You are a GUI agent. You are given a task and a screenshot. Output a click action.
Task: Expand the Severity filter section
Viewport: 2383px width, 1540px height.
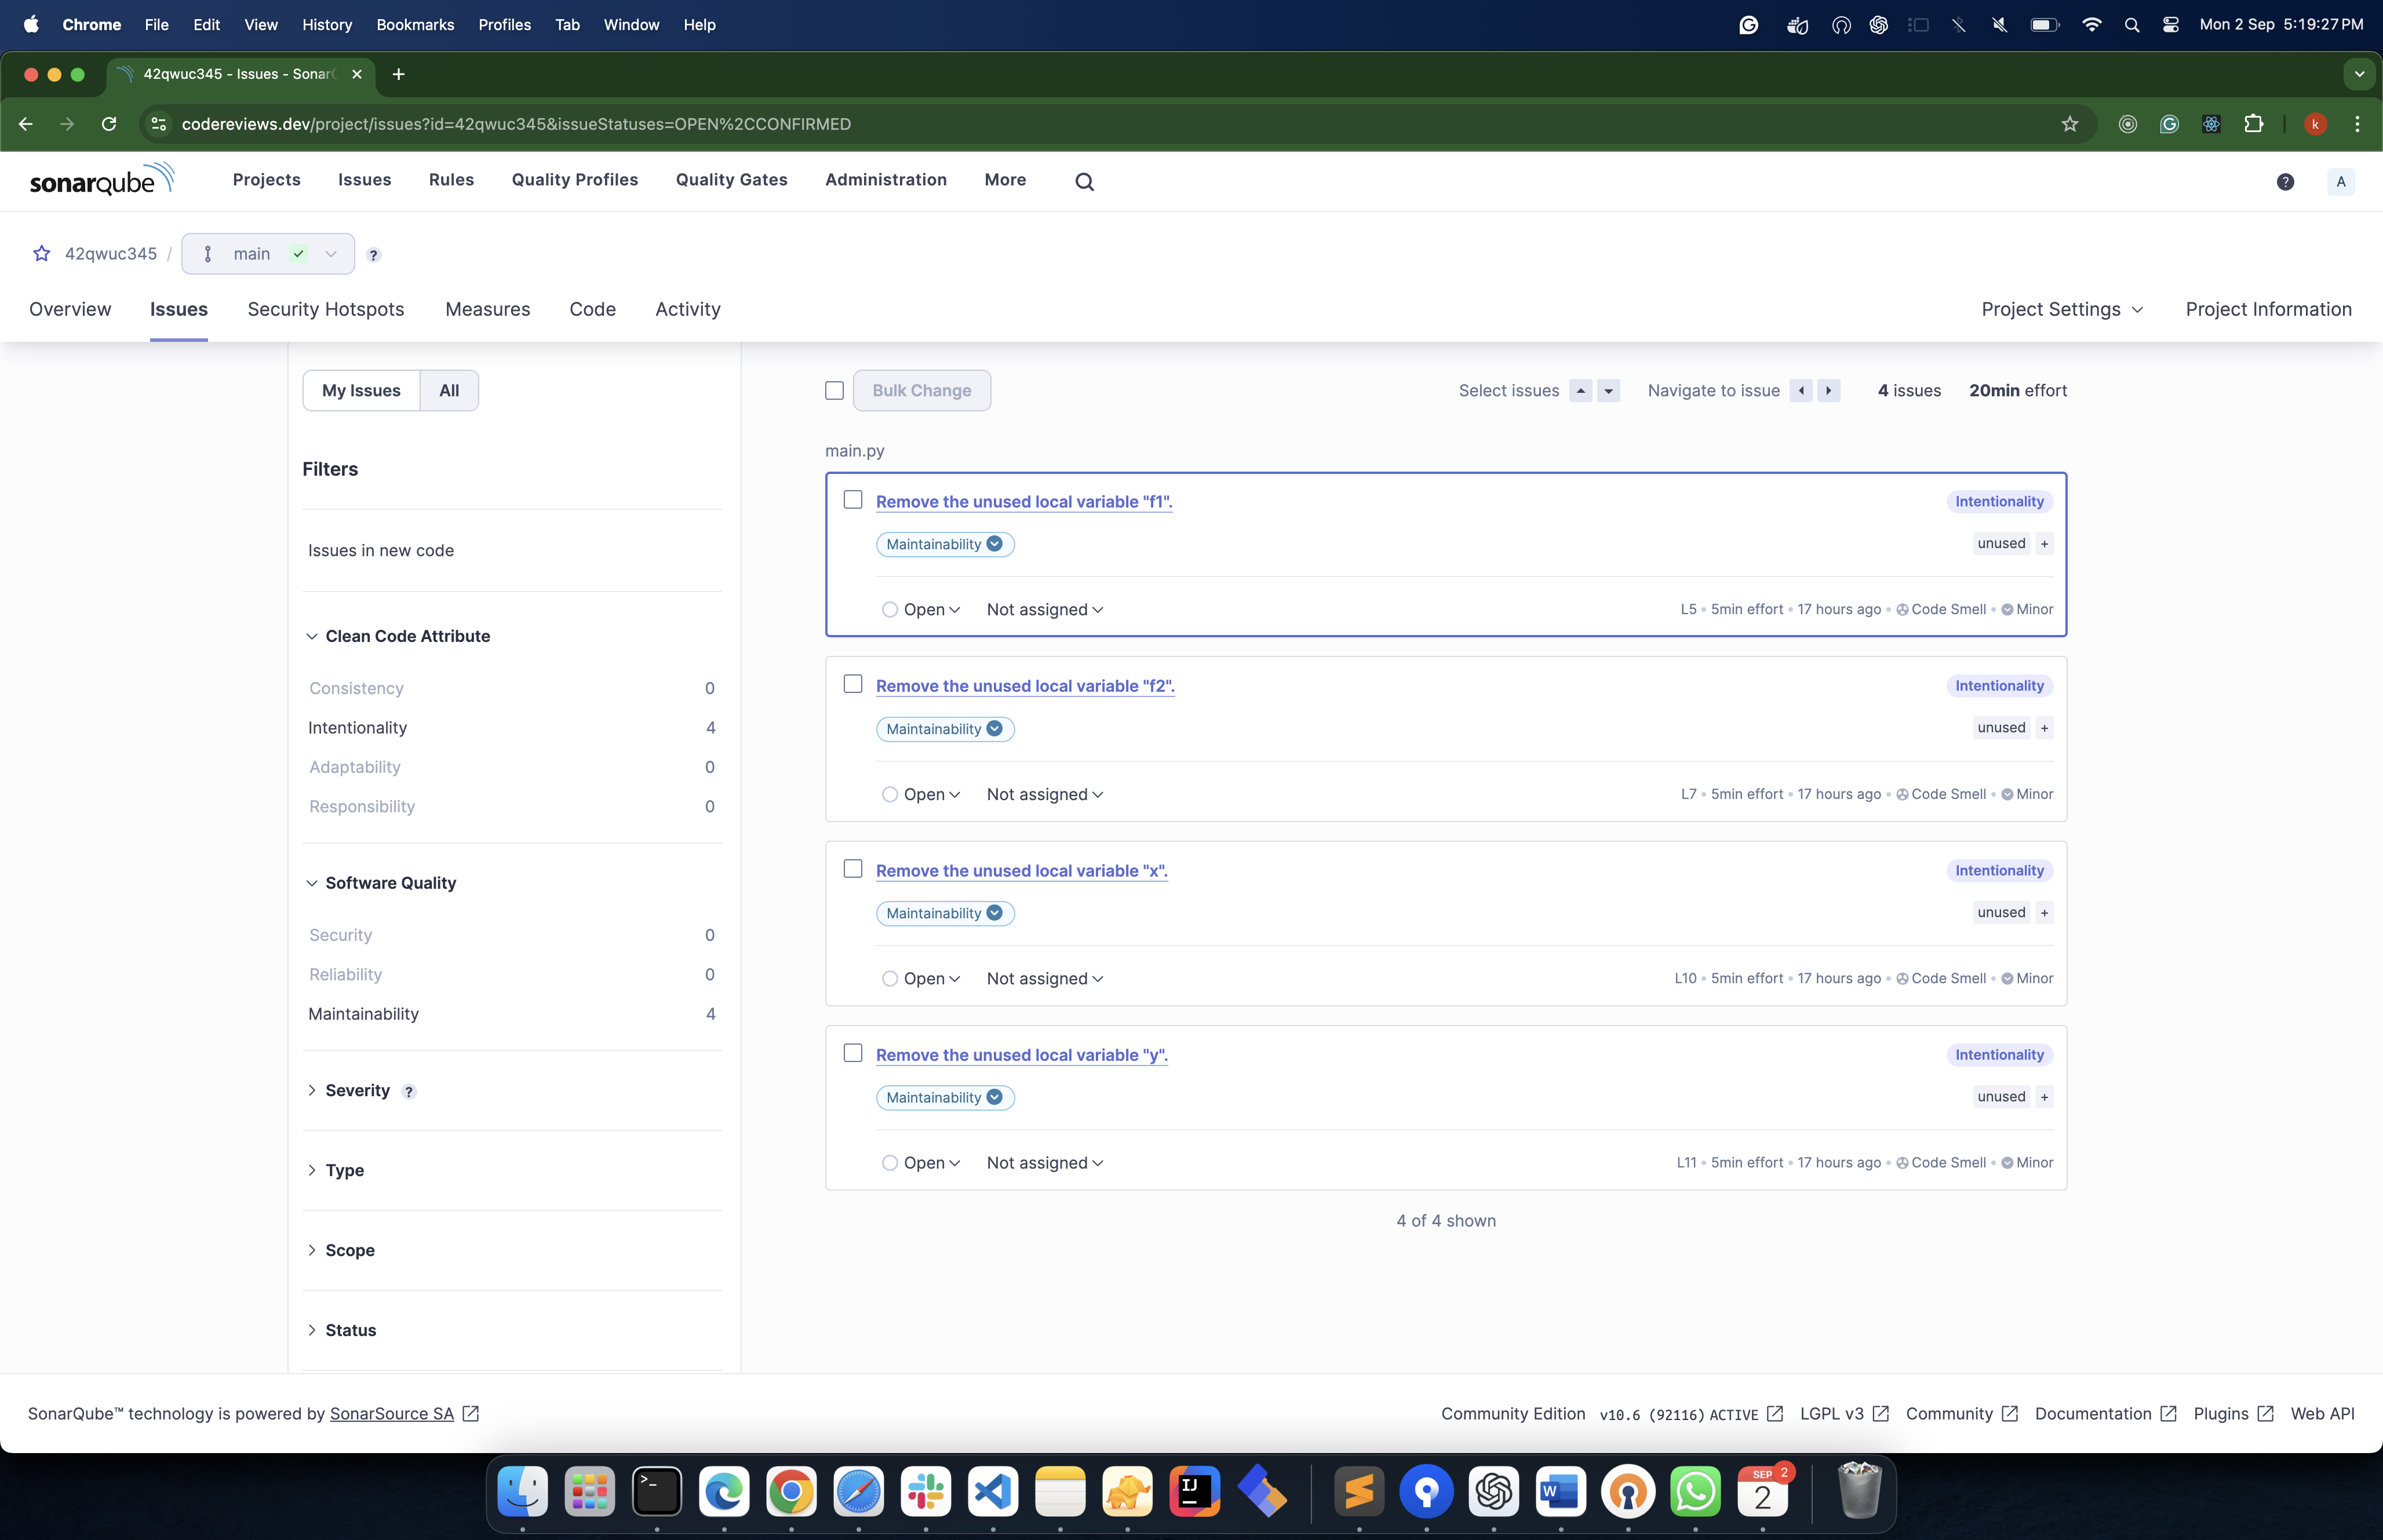point(348,1091)
